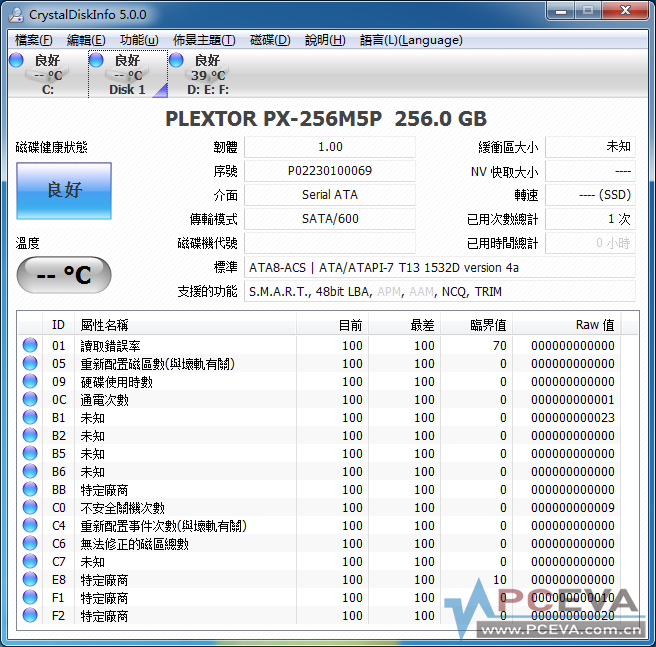Click raw value 000000000009 in row C0
This screenshot has height=647, width=656.
point(573,507)
